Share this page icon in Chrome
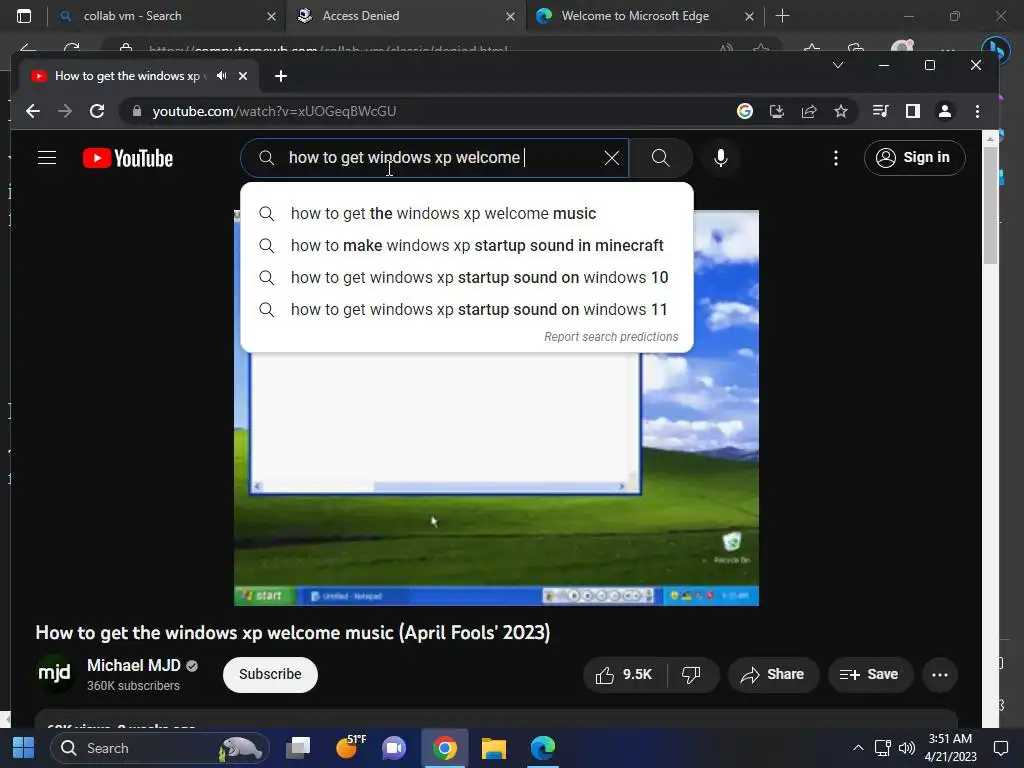This screenshot has height=768, width=1024. pos(808,111)
